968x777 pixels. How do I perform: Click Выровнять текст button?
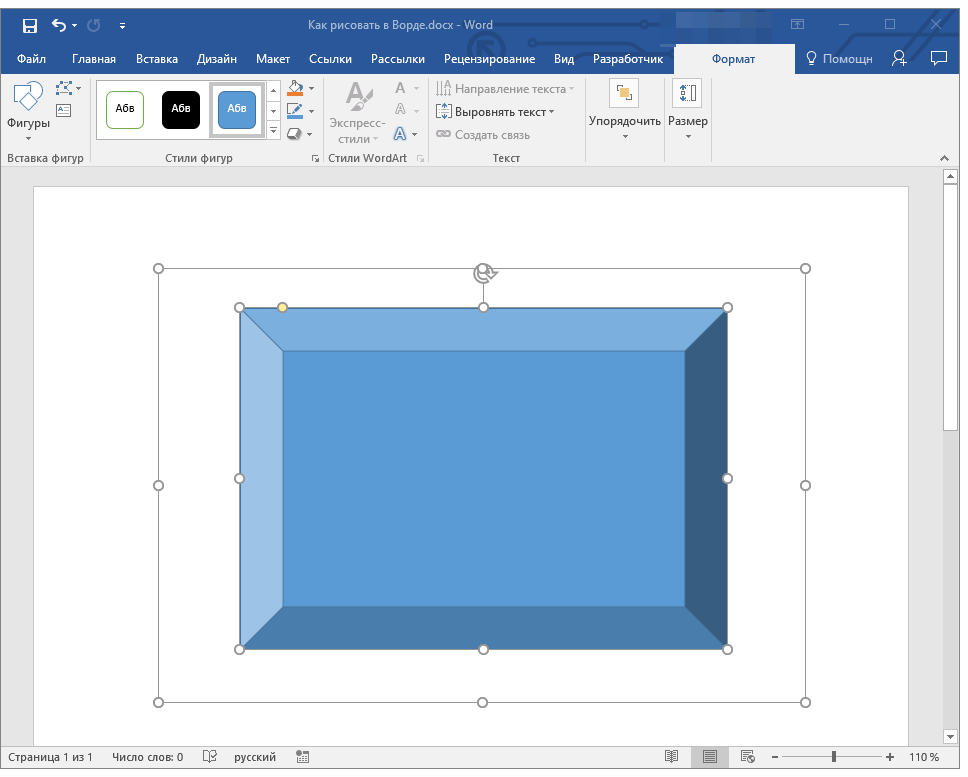point(495,112)
